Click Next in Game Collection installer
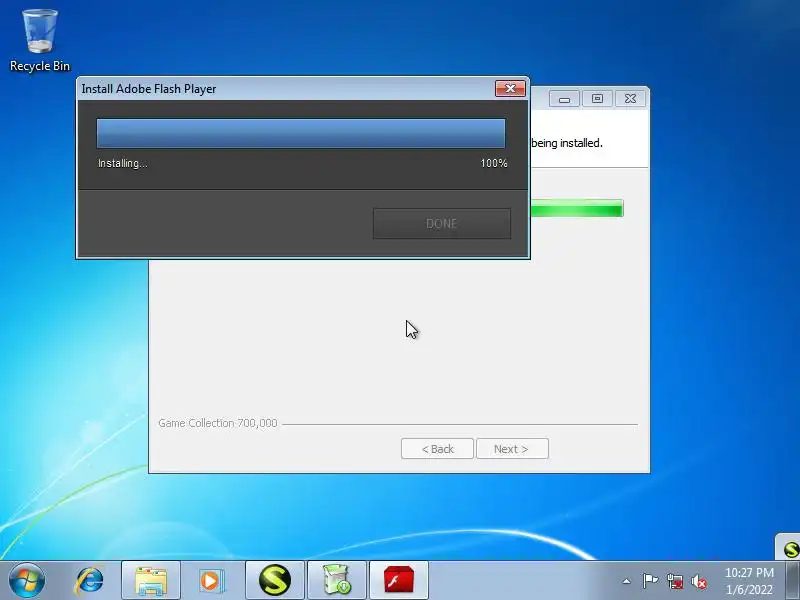This screenshot has width=800, height=600. [512, 448]
